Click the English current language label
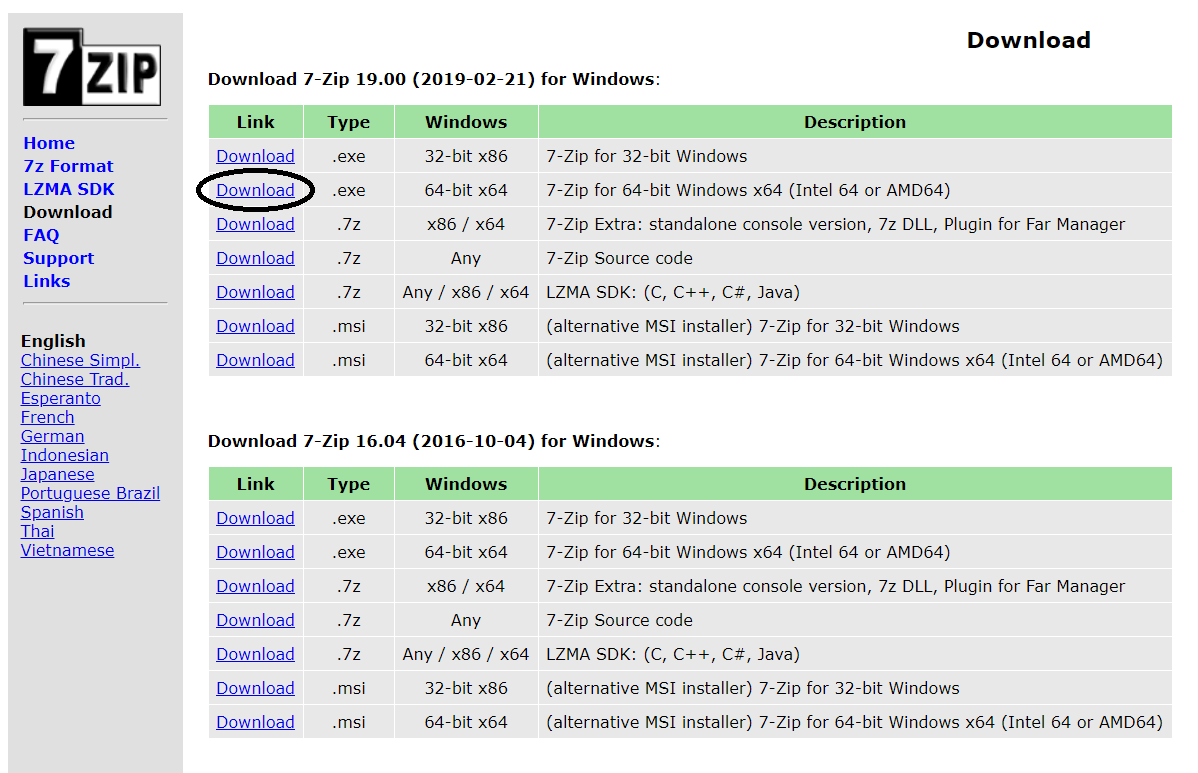This screenshot has width=1198, height=773. [x=53, y=341]
